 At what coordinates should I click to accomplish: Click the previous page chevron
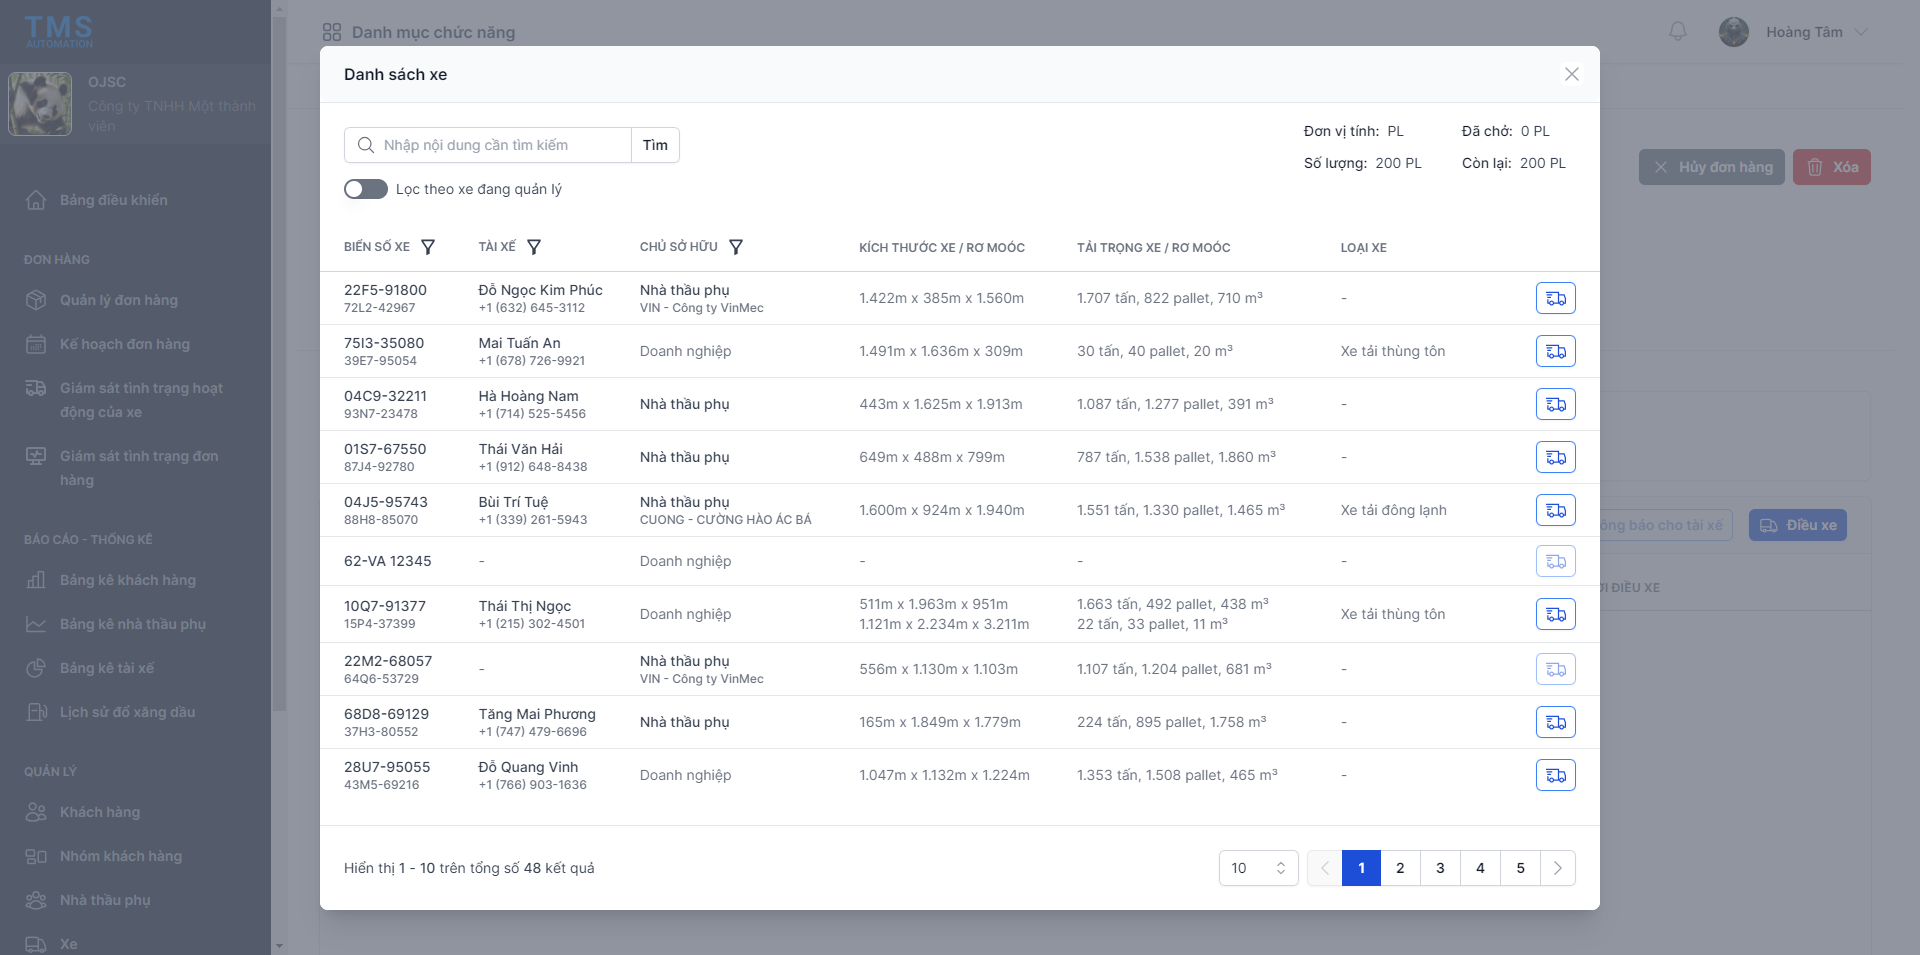(x=1324, y=868)
